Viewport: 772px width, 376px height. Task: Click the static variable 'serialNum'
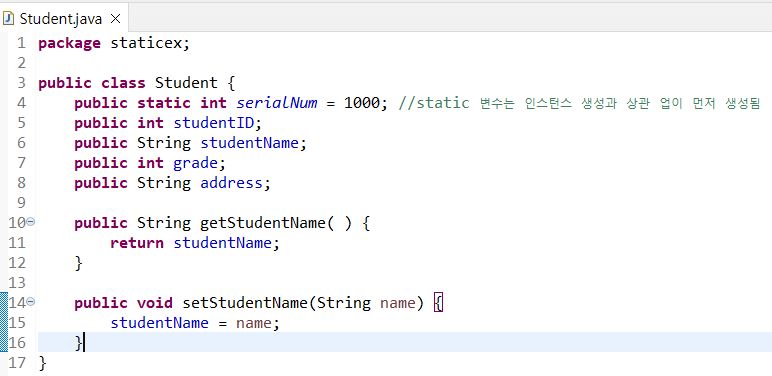pos(277,103)
